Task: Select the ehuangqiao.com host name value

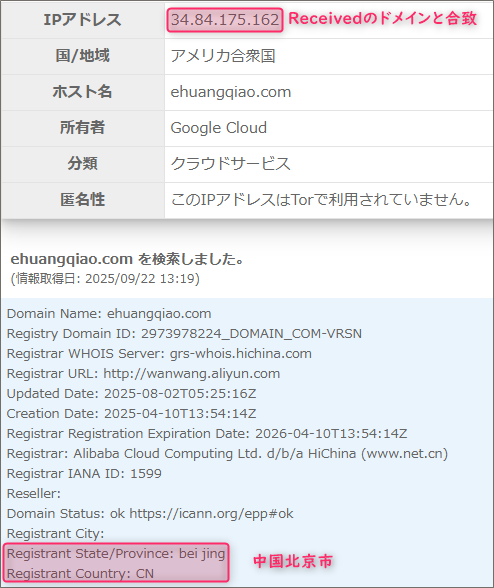Action: (x=231, y=92)
